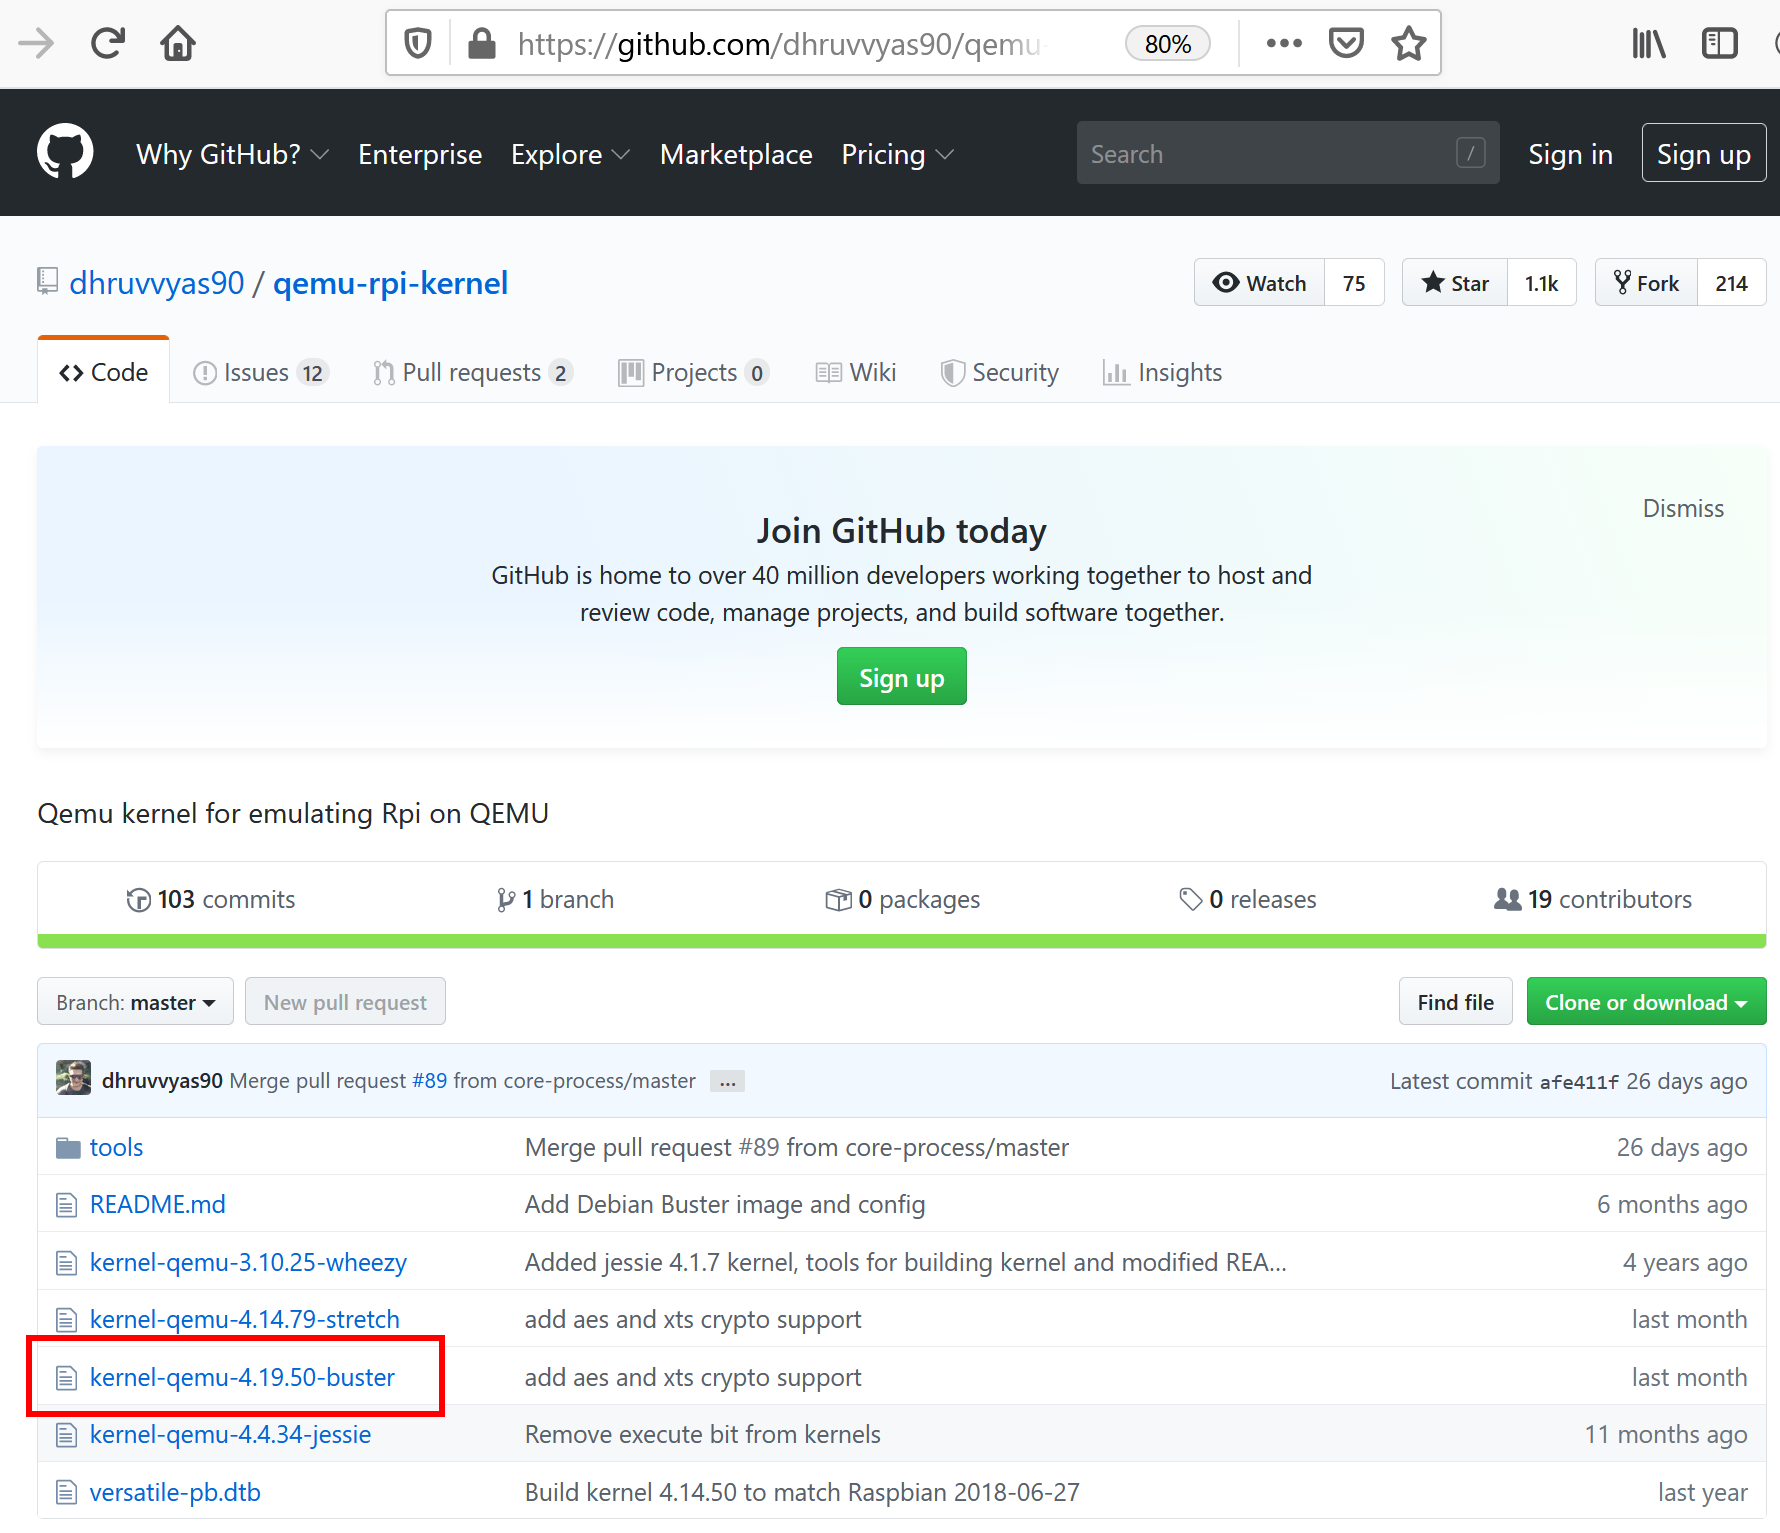Image resolution: width=1780 pixels, height=1533 pixels.
Task: Open the Insights tab
Action: click(x=1162, y=373)
